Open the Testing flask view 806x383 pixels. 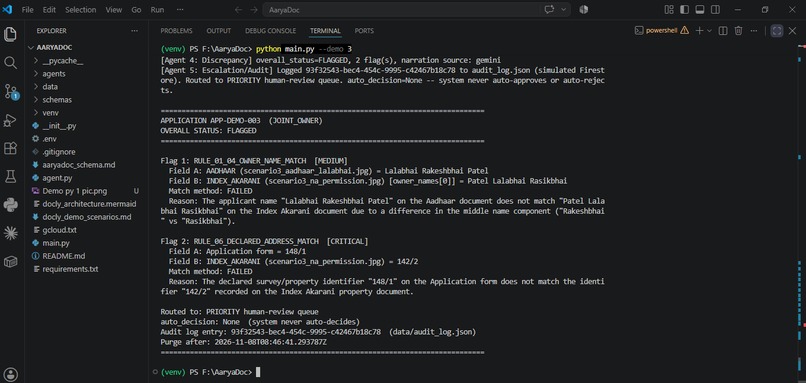pyautogui.click(x=10, y=177)
